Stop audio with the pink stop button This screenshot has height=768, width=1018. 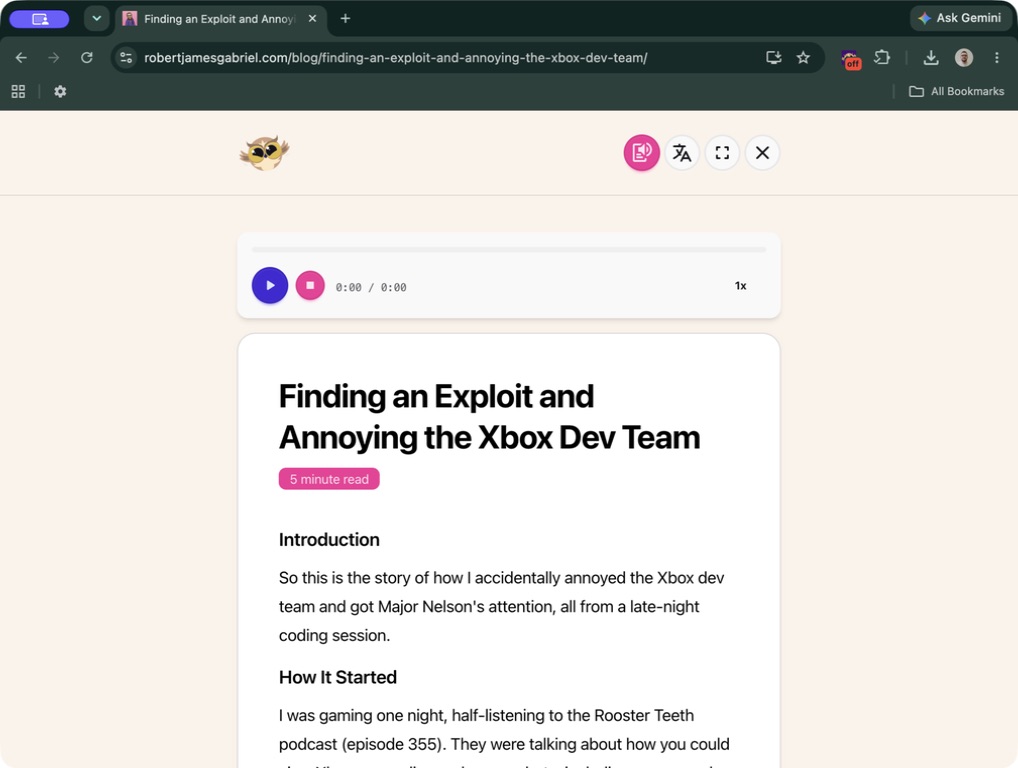click(310, 285)
